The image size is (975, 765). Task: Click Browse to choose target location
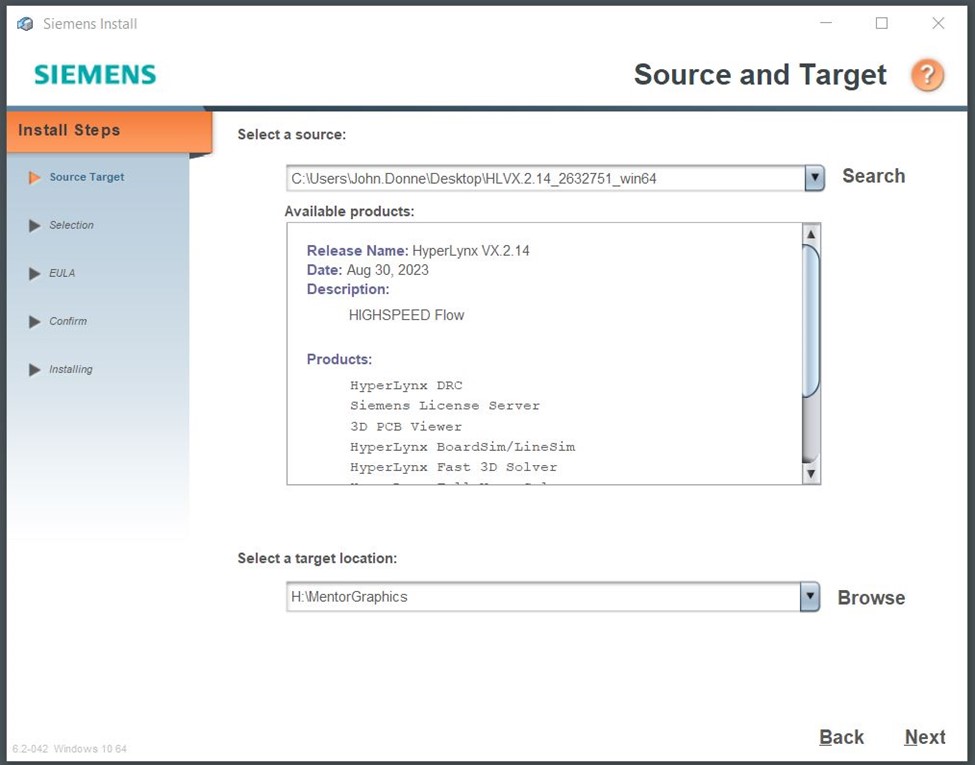(871, 598)
